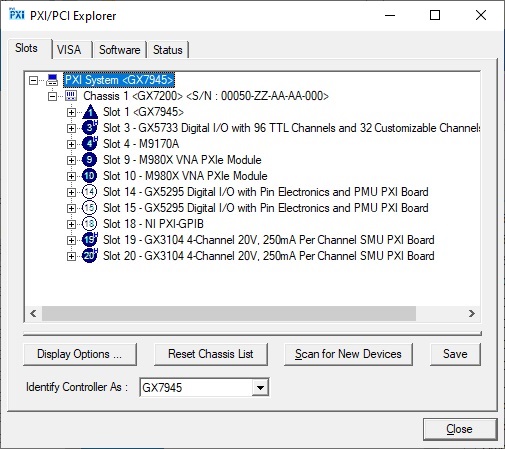Click the Slot 1 triangle controller icon
The height and width of the screenshot is (449, 505).
point(90,112)
